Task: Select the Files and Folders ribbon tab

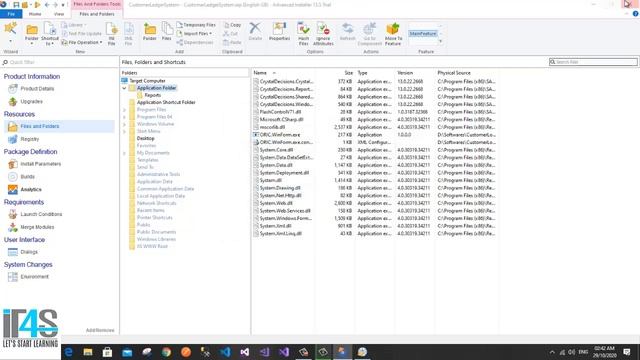Action: (97, 14)
